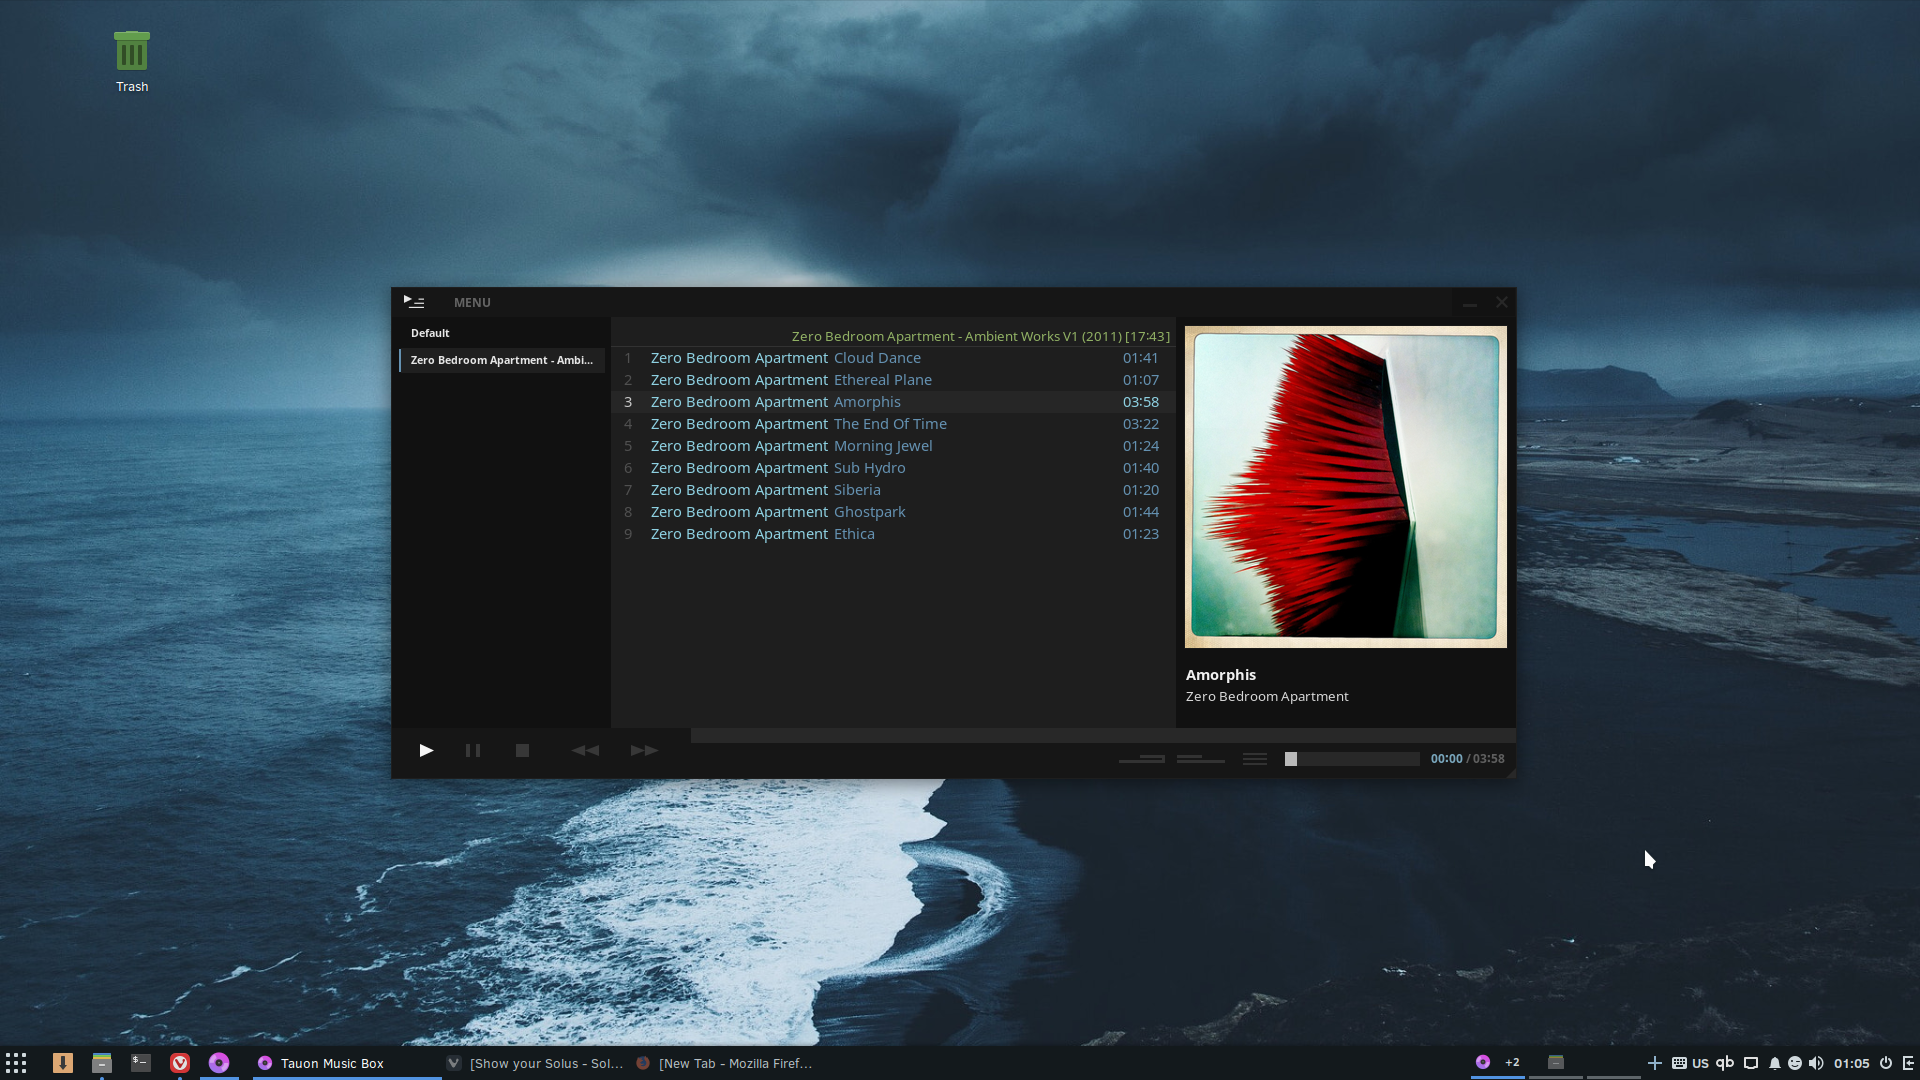This screenshot has width=1920, height=1080.
Task: Open the Trash on the desktop
Action: tap(132, 62)
